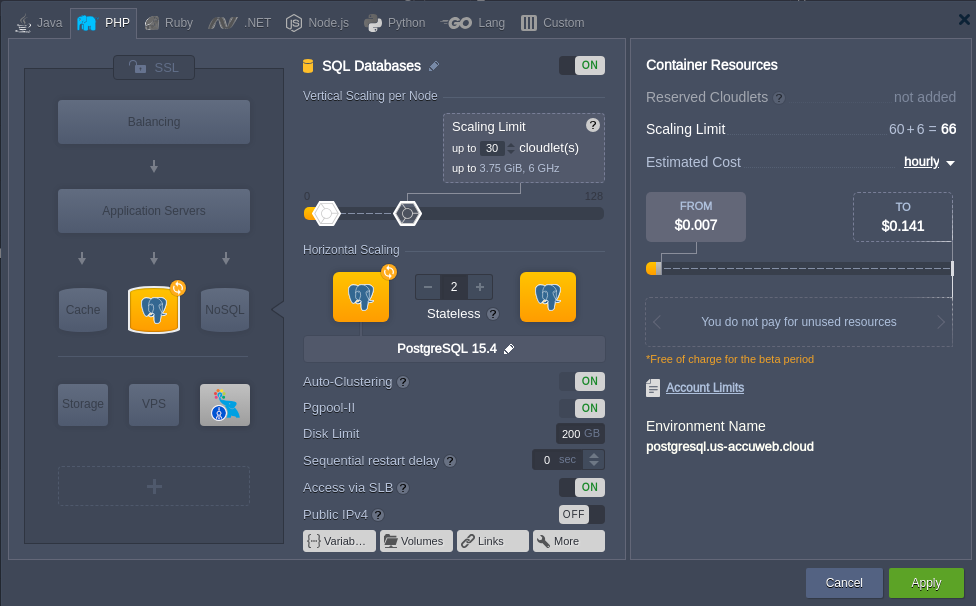Select the Docker/Kubernetes extra node icon
The height and width of the screenshot is (606, 976).
point(225,405)
